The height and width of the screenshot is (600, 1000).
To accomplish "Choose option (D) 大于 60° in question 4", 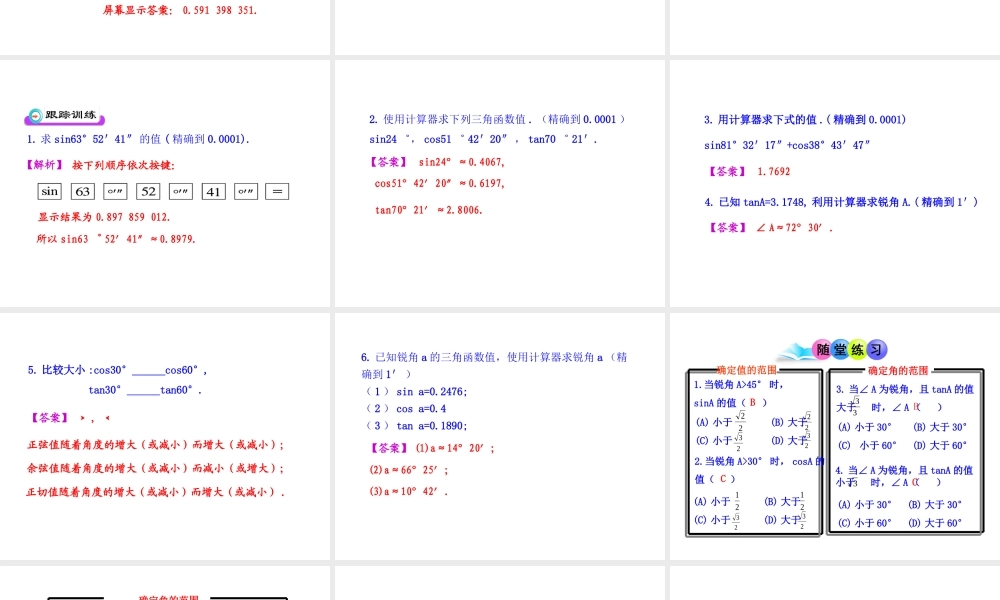I will 935,523.
